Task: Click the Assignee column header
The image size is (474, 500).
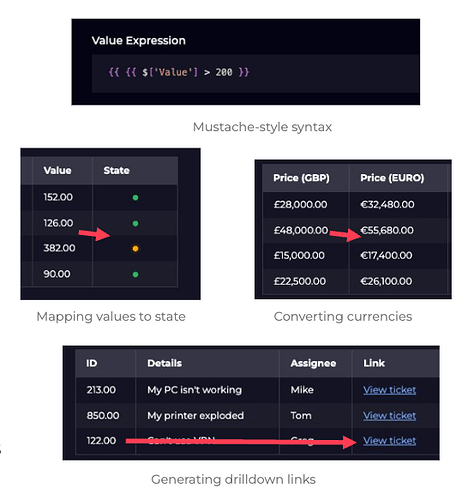Action: (315, 363)
